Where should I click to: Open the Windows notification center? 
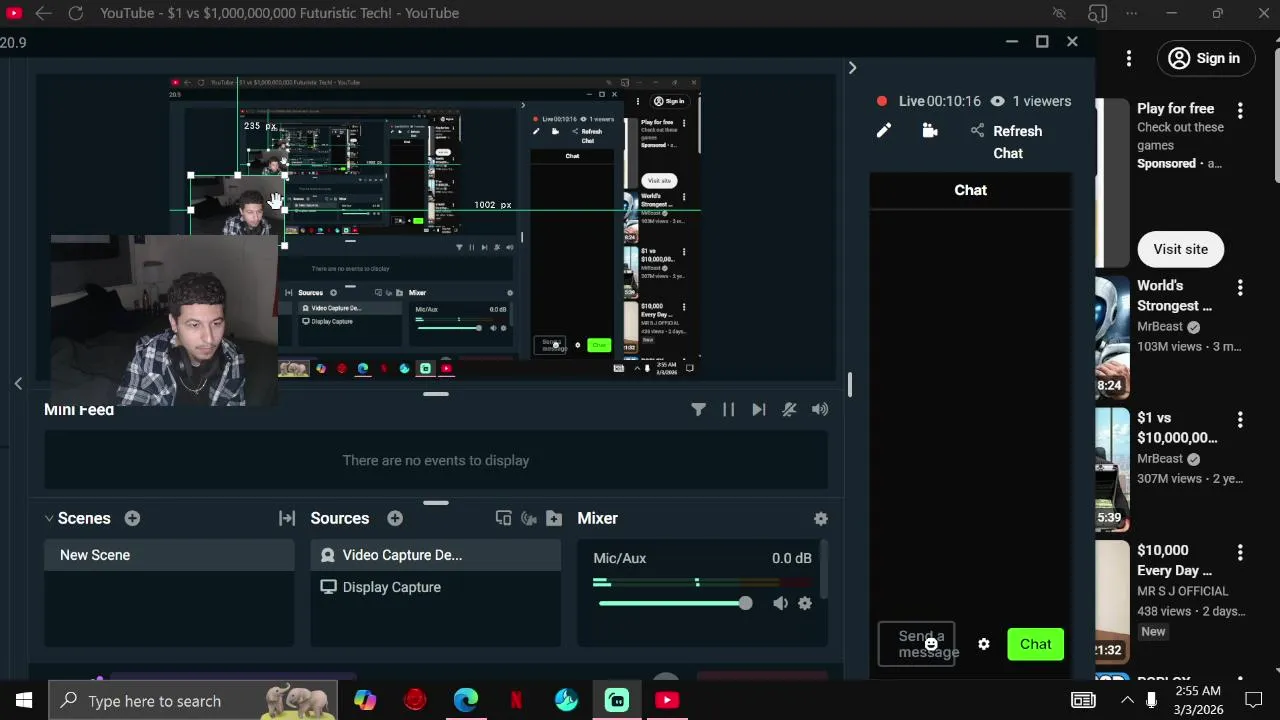point(1253,700)
